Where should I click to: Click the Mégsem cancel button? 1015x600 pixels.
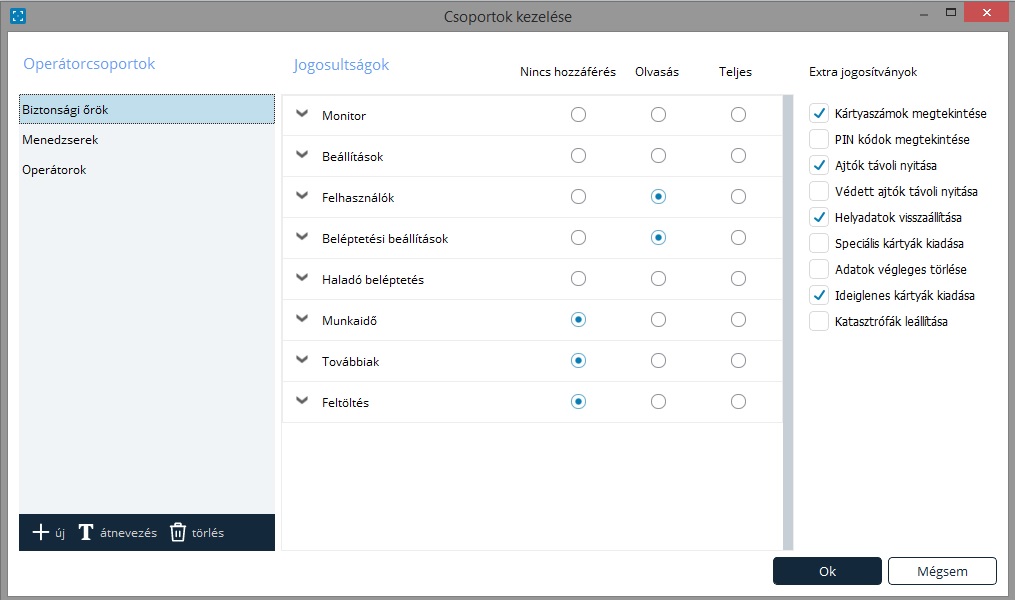tap(942, 571)
